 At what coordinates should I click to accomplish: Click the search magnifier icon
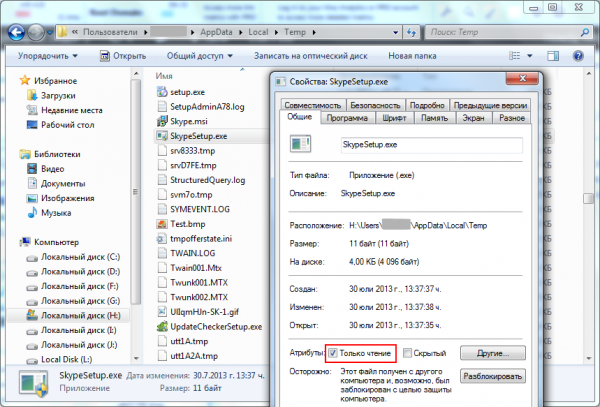click(x=585, y=33)
